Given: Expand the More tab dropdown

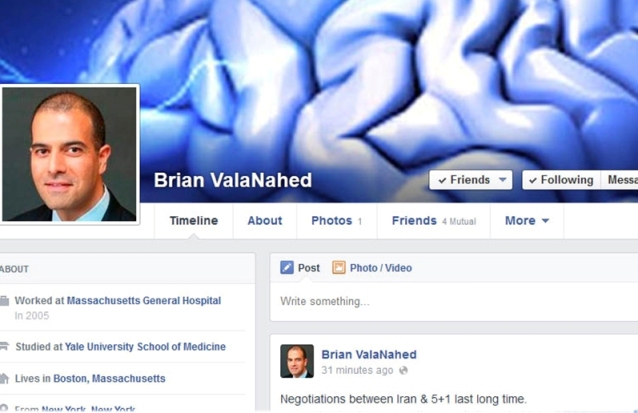Looking at the screenshot, I should click(527, 221).
